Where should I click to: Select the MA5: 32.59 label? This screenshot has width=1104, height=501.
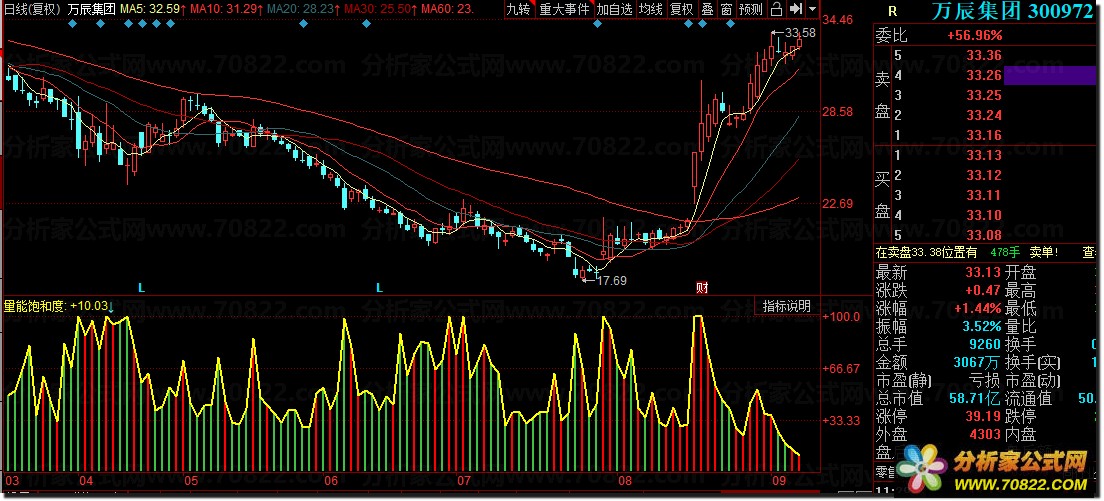coord(152,9)
